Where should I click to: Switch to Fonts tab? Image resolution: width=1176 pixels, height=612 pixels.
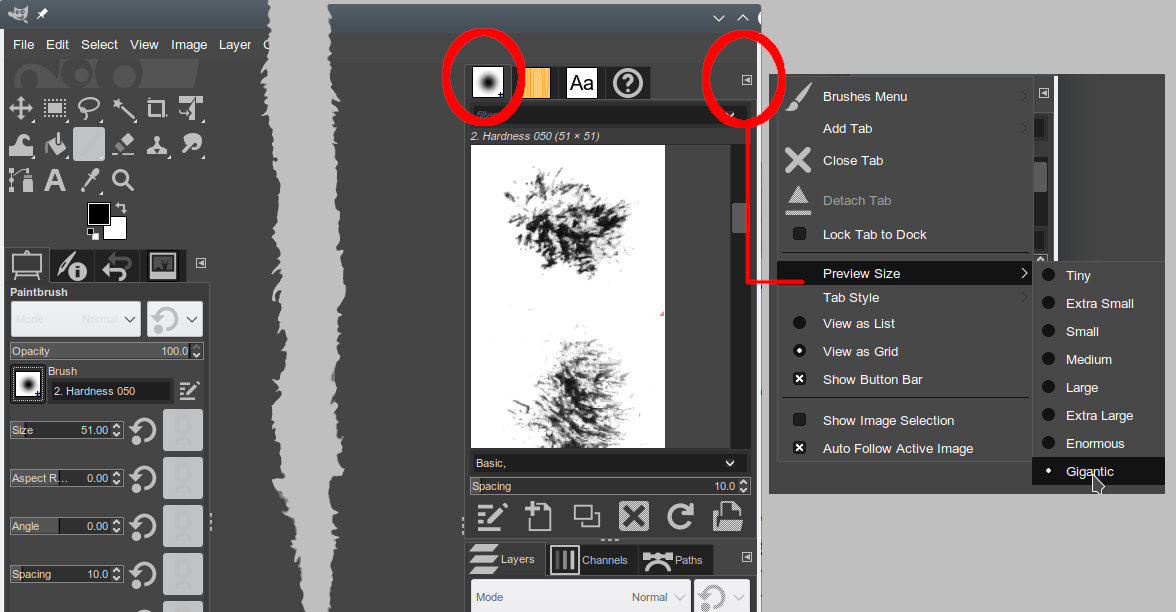581,82
